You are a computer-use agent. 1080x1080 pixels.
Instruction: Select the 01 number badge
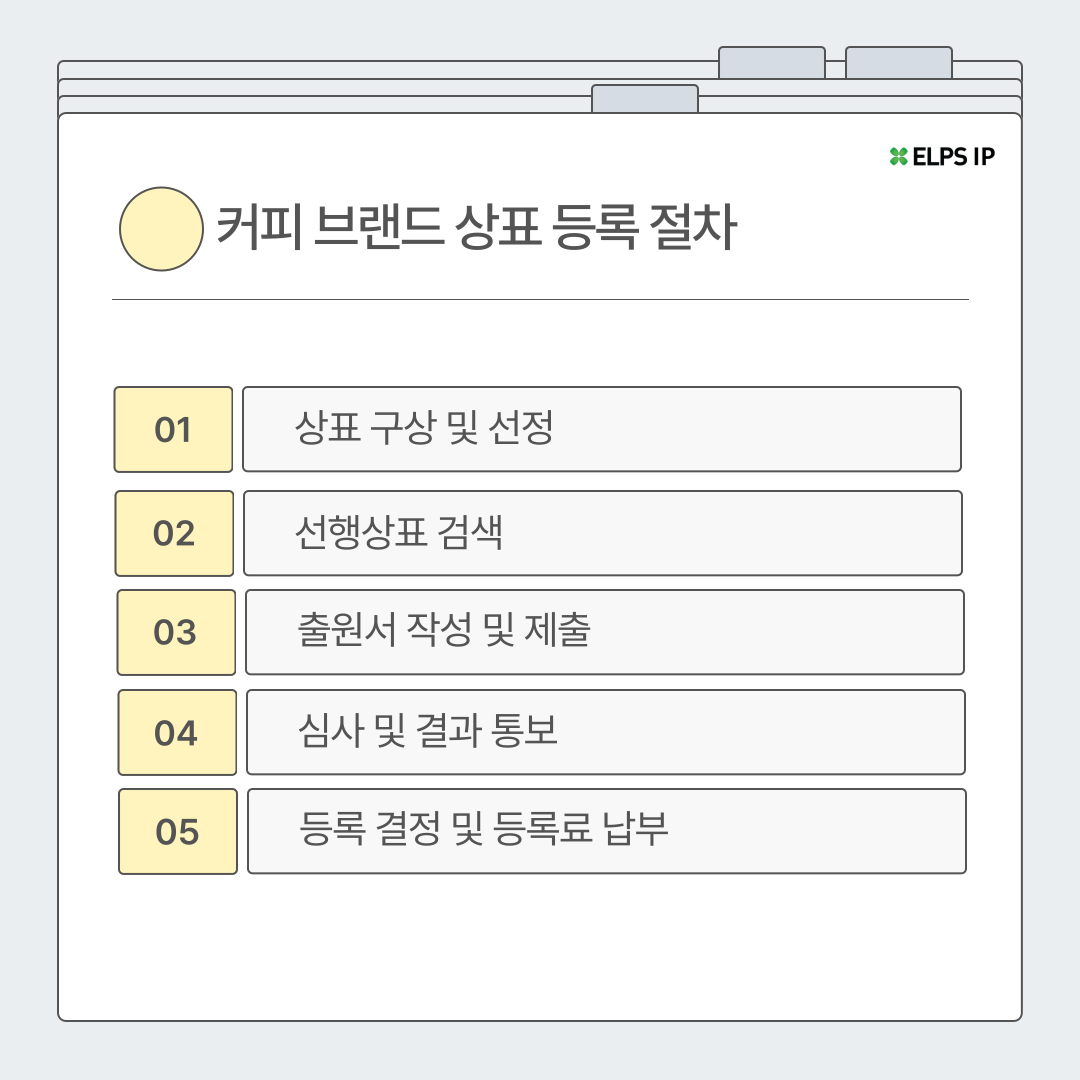174,430
